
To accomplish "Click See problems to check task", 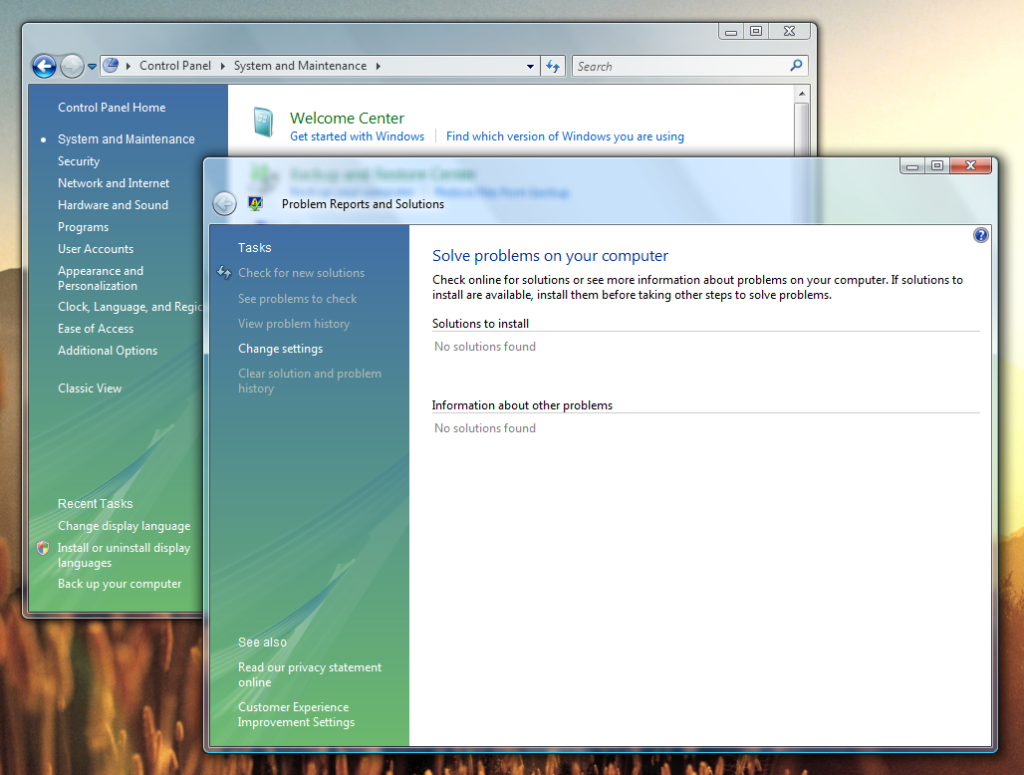I will [297, 299].
